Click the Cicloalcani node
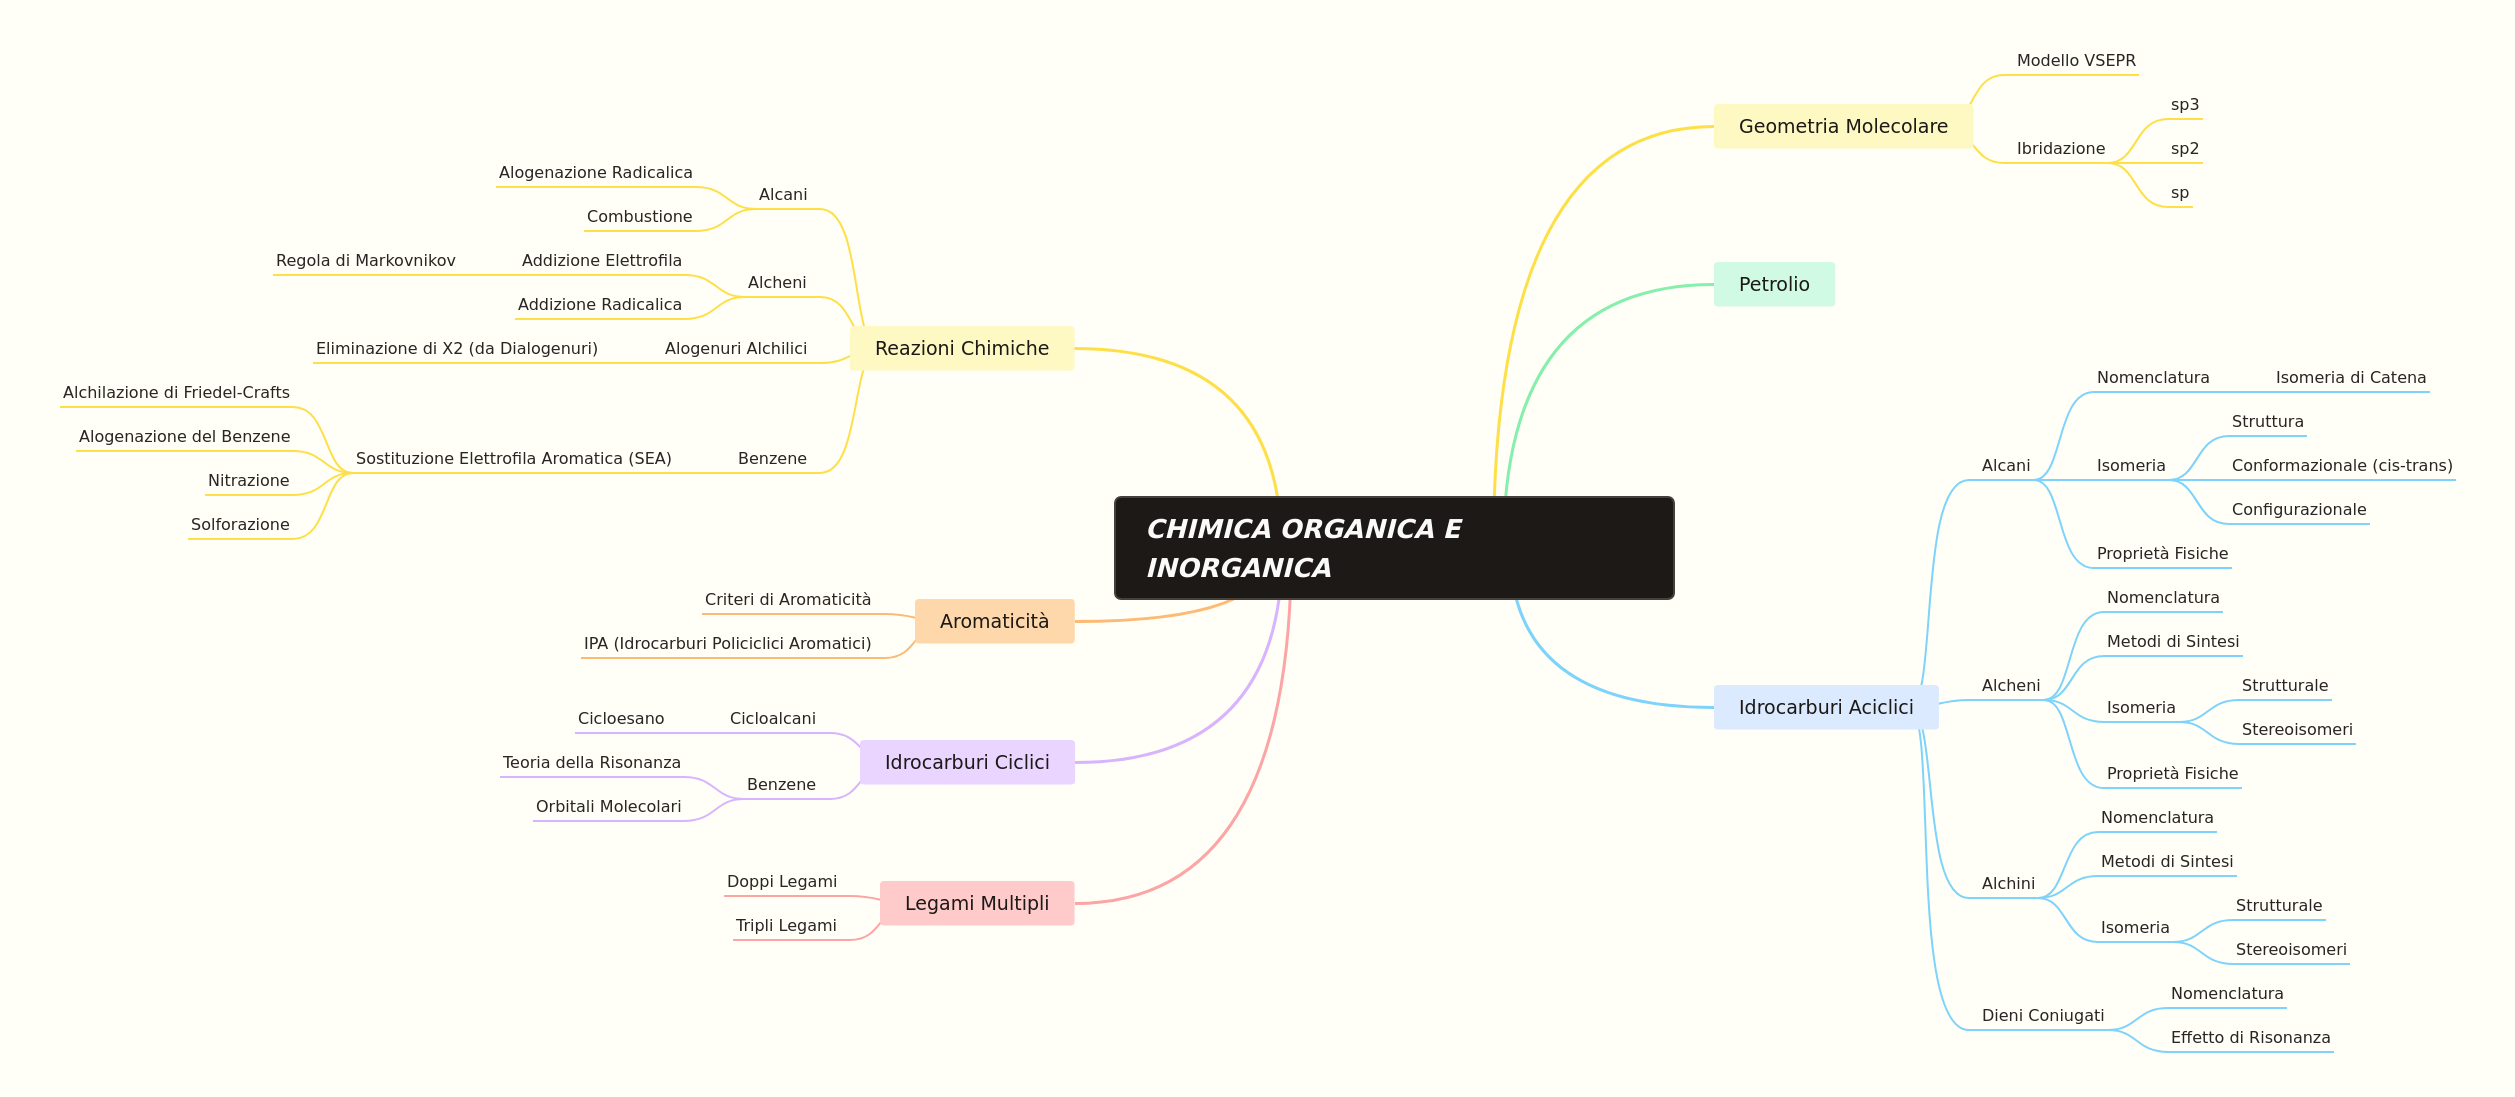Viewport: 2515px width, 1097px height. (773, 719)
